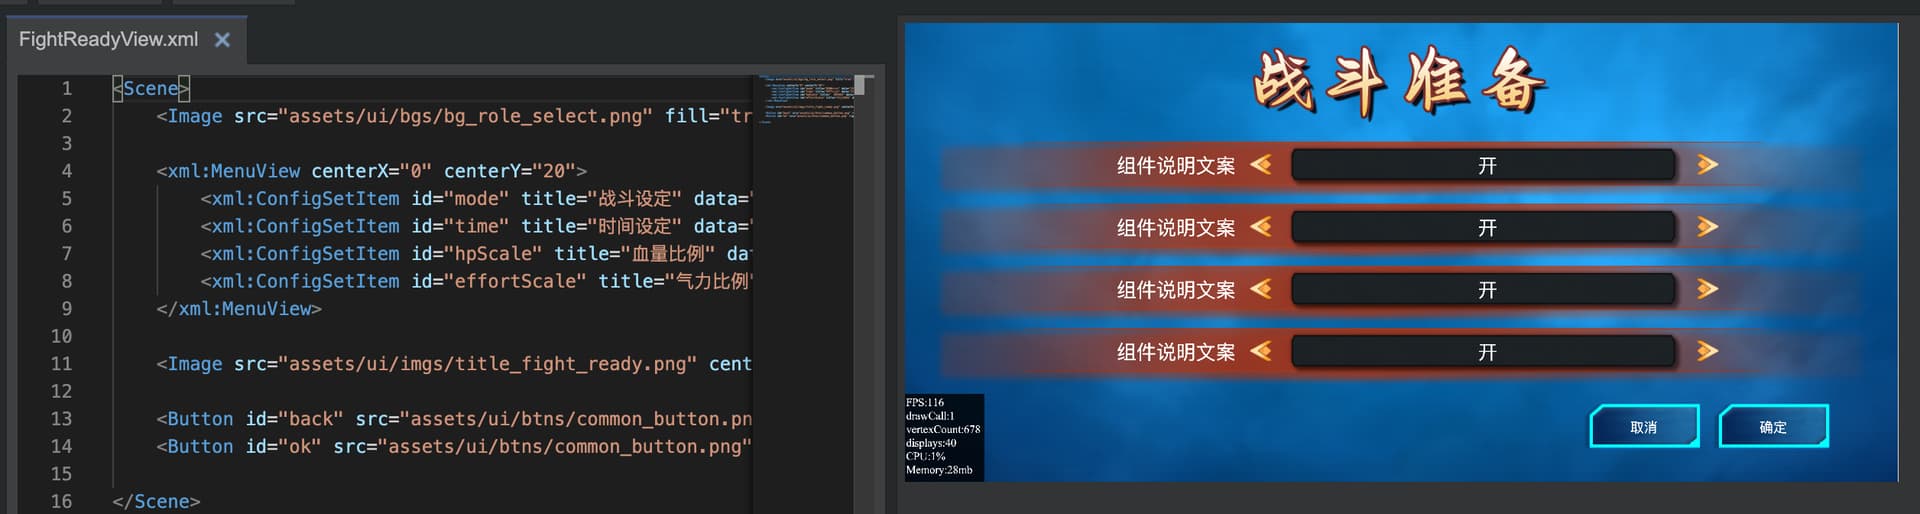Click the FPS performance stats overlay

coord(943,437)
